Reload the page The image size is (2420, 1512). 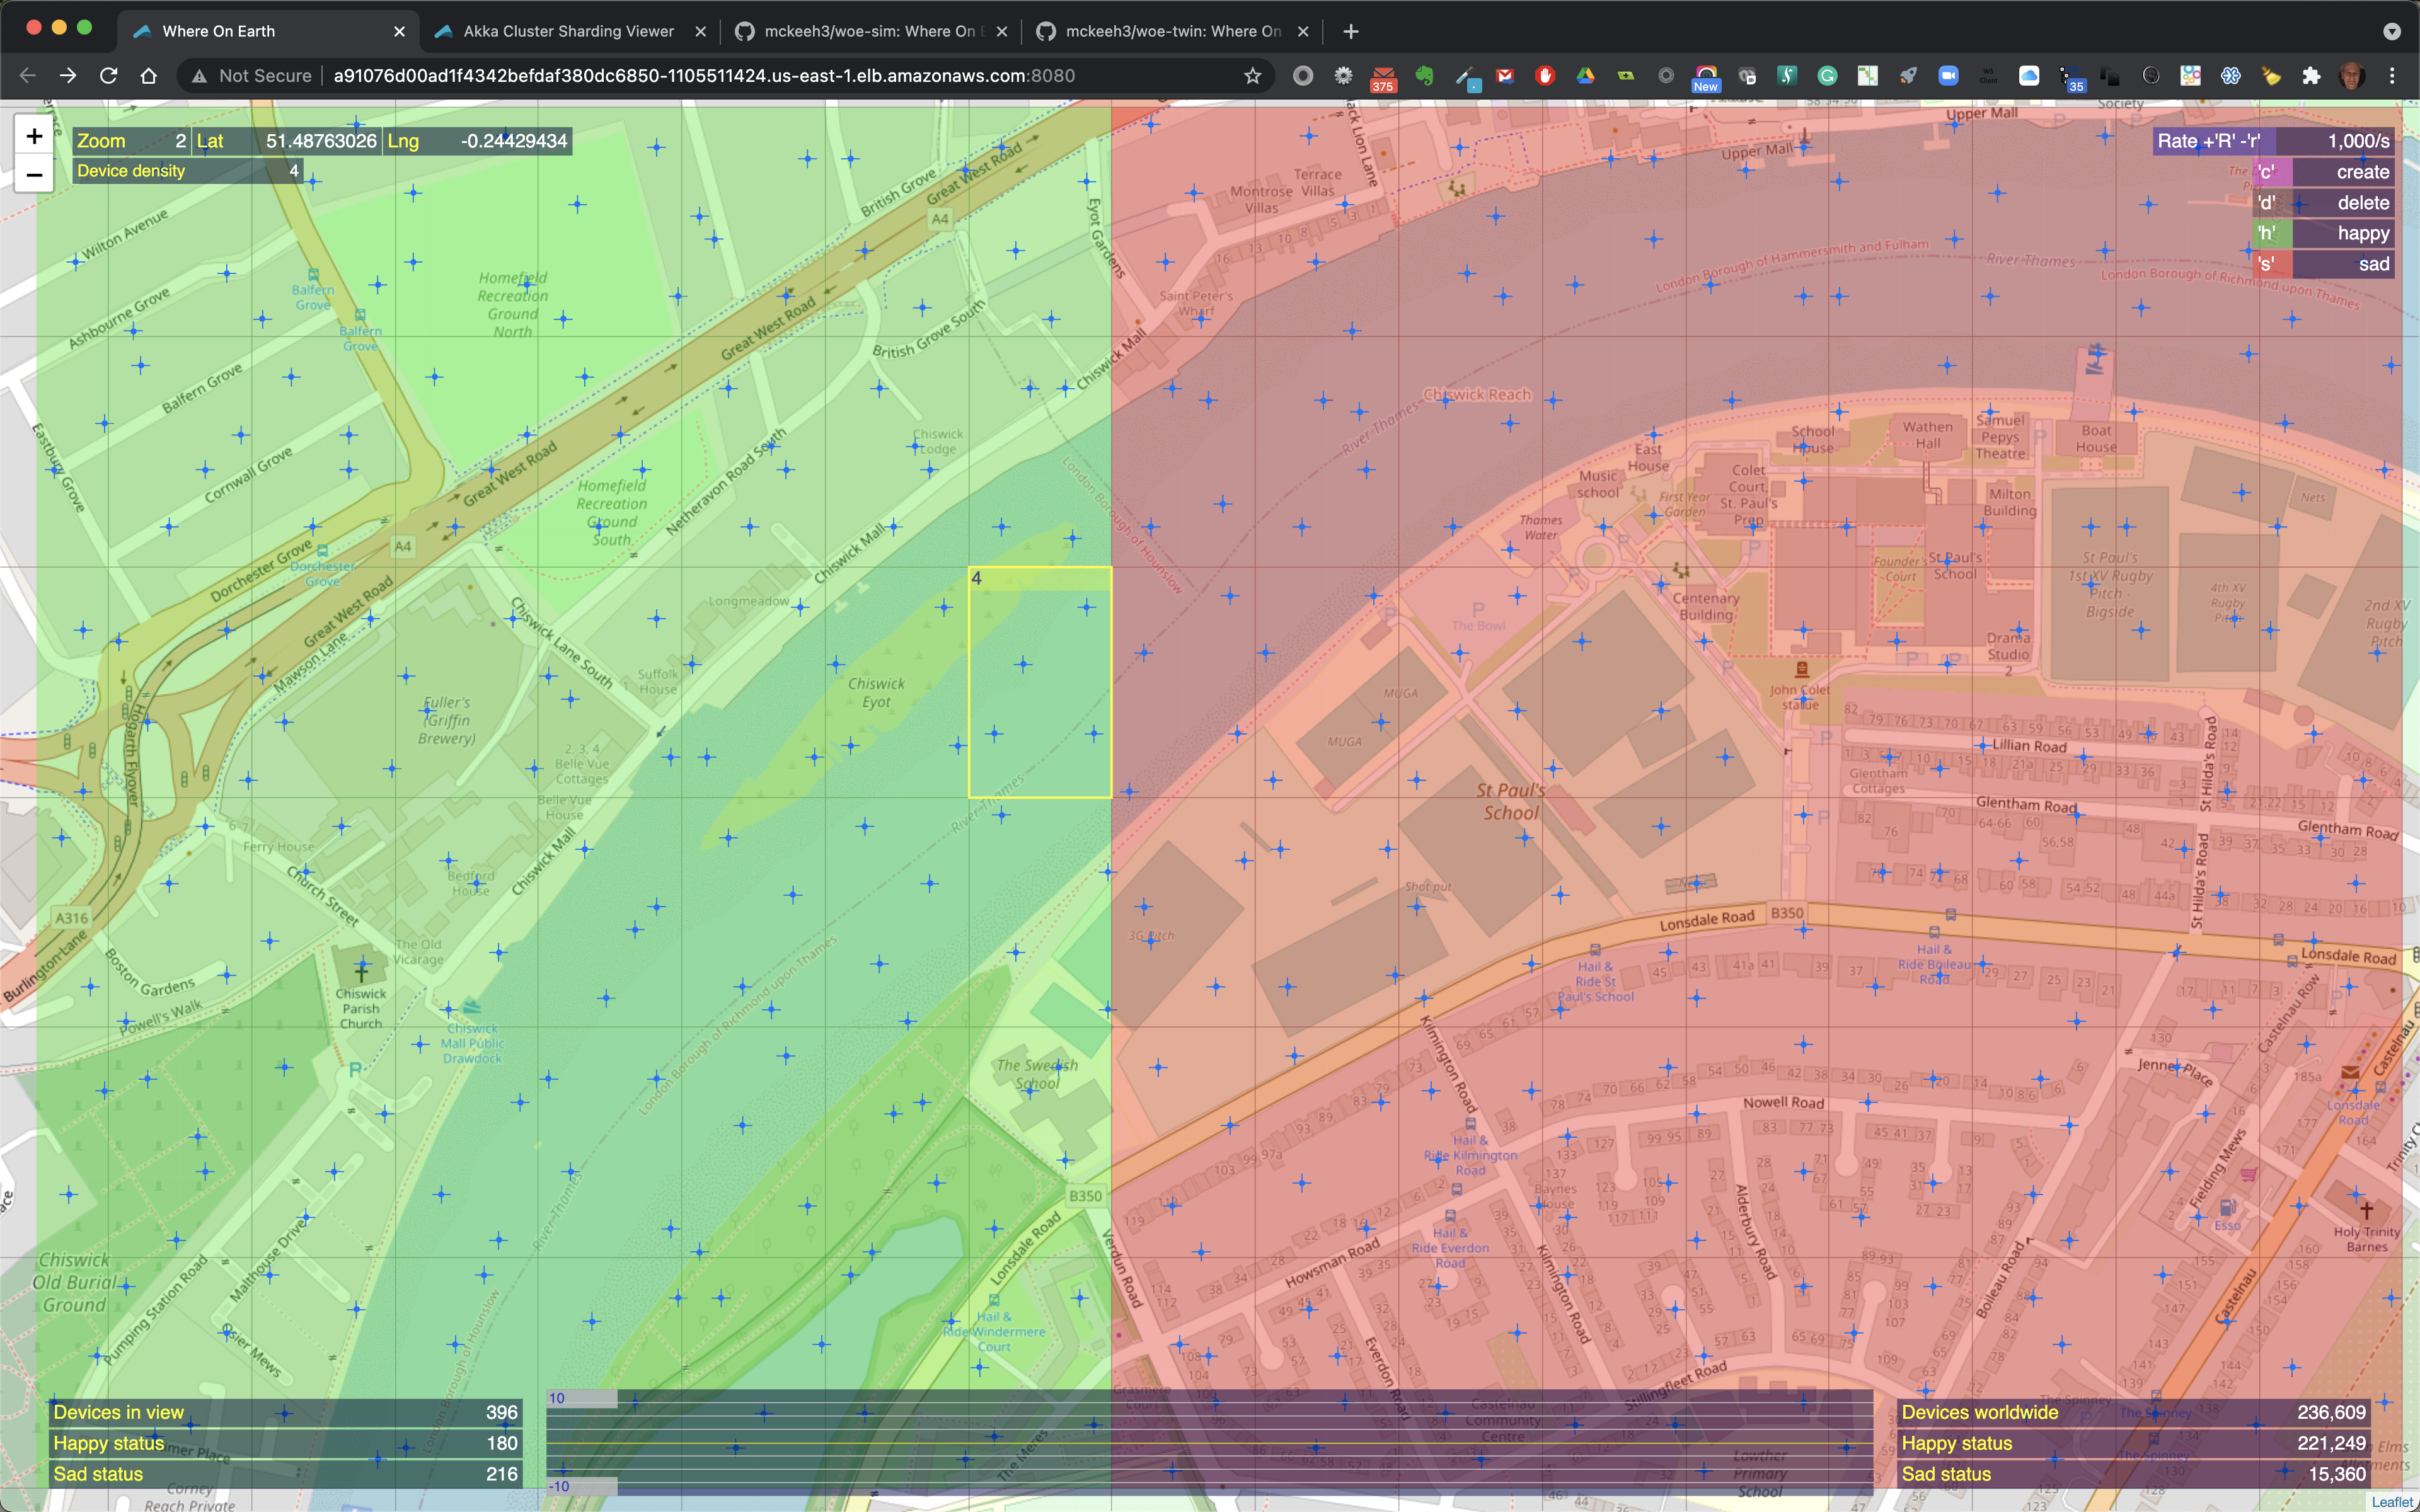click(109, 76)
